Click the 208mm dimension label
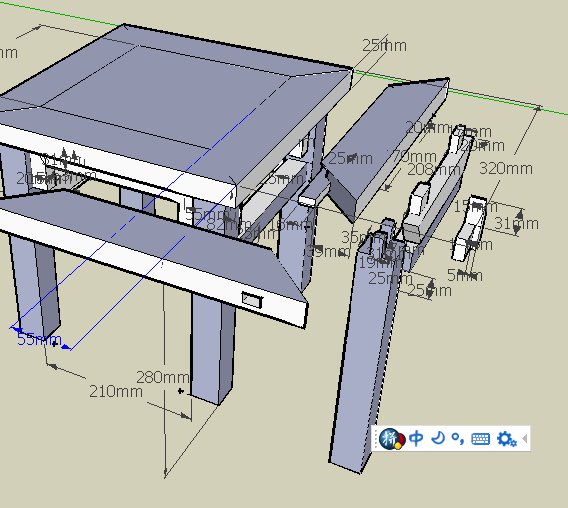568x508 pixels. pos(434,169)
